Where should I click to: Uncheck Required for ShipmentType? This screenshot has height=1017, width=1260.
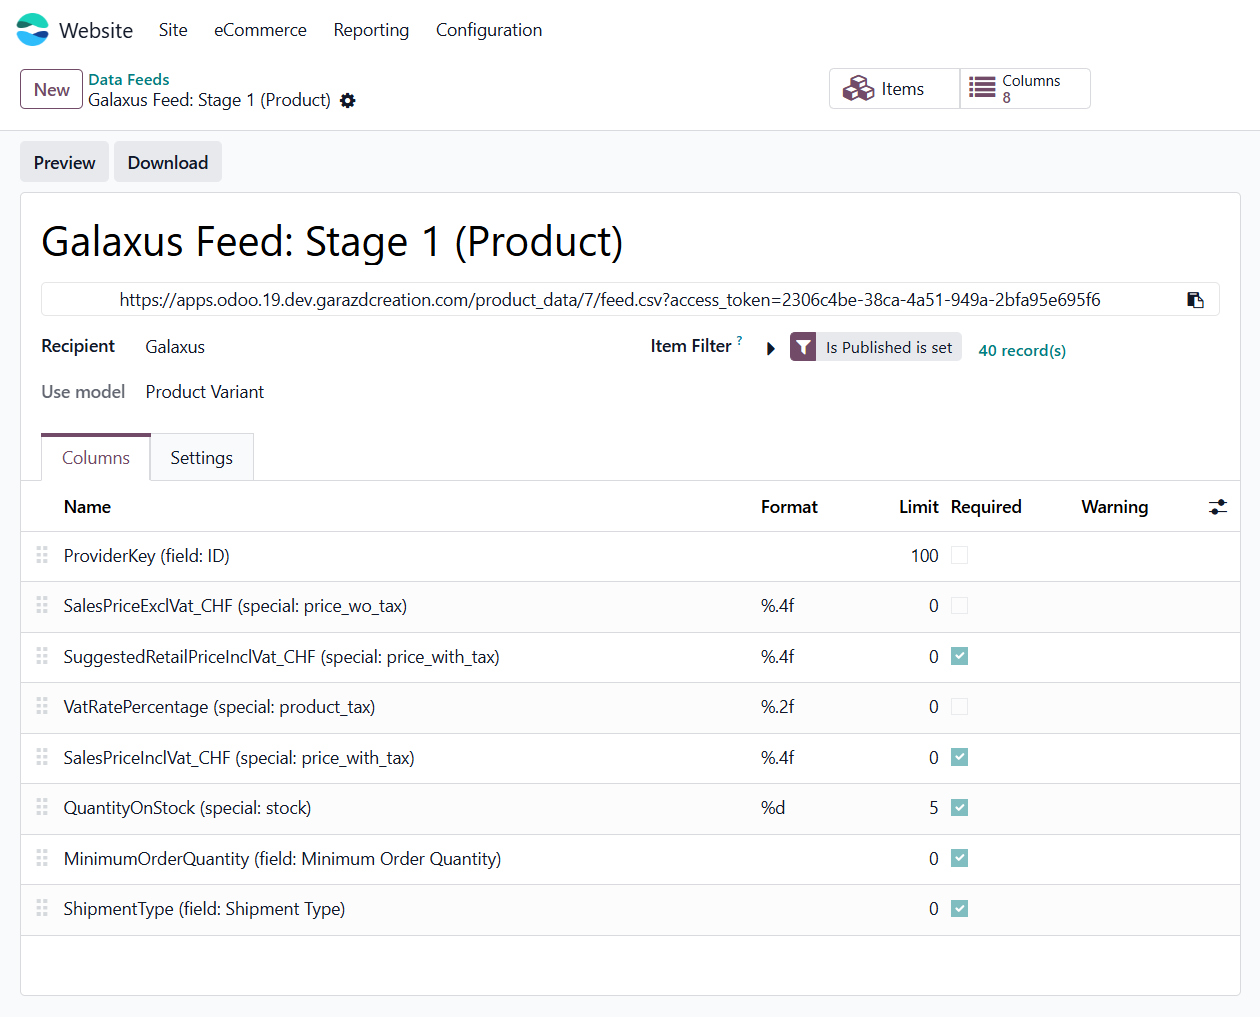click(959, 908)
